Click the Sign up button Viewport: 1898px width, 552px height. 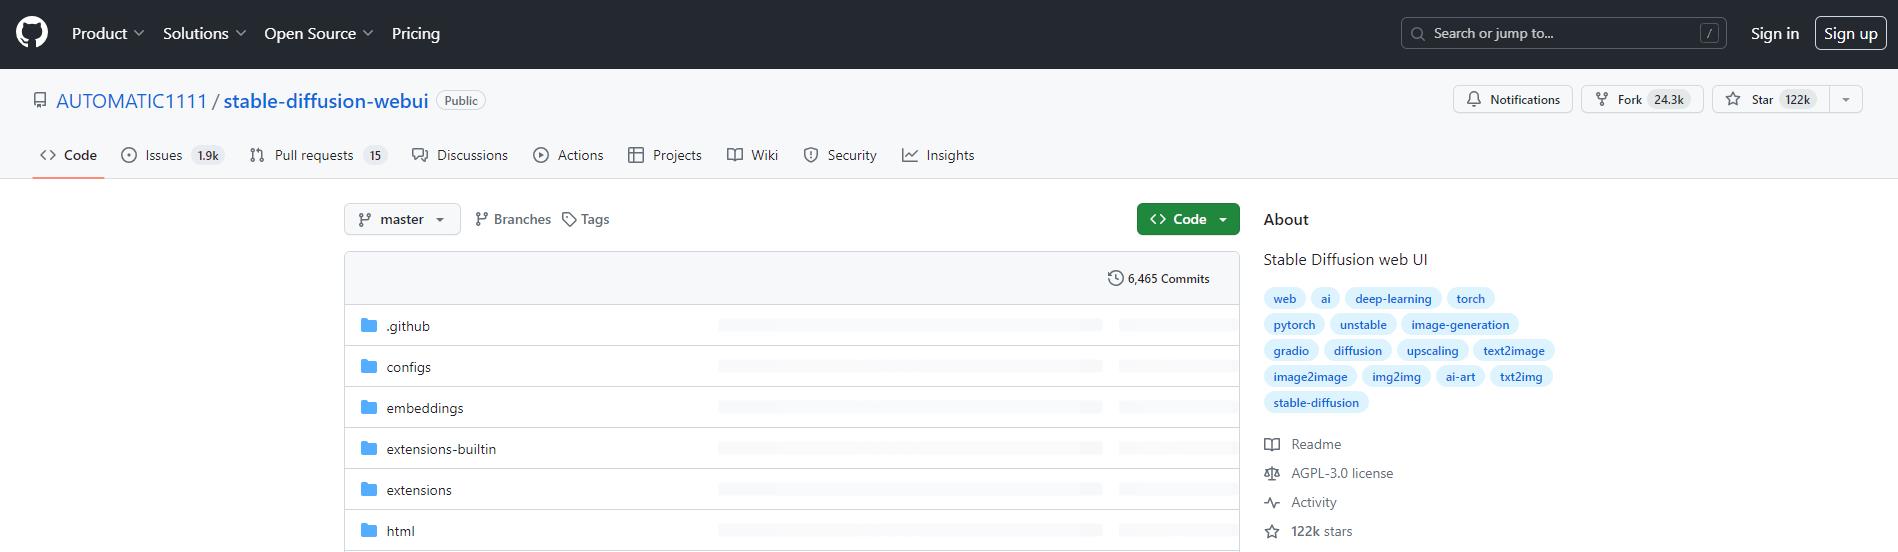pyautogui.click(x=1850, y=34)
